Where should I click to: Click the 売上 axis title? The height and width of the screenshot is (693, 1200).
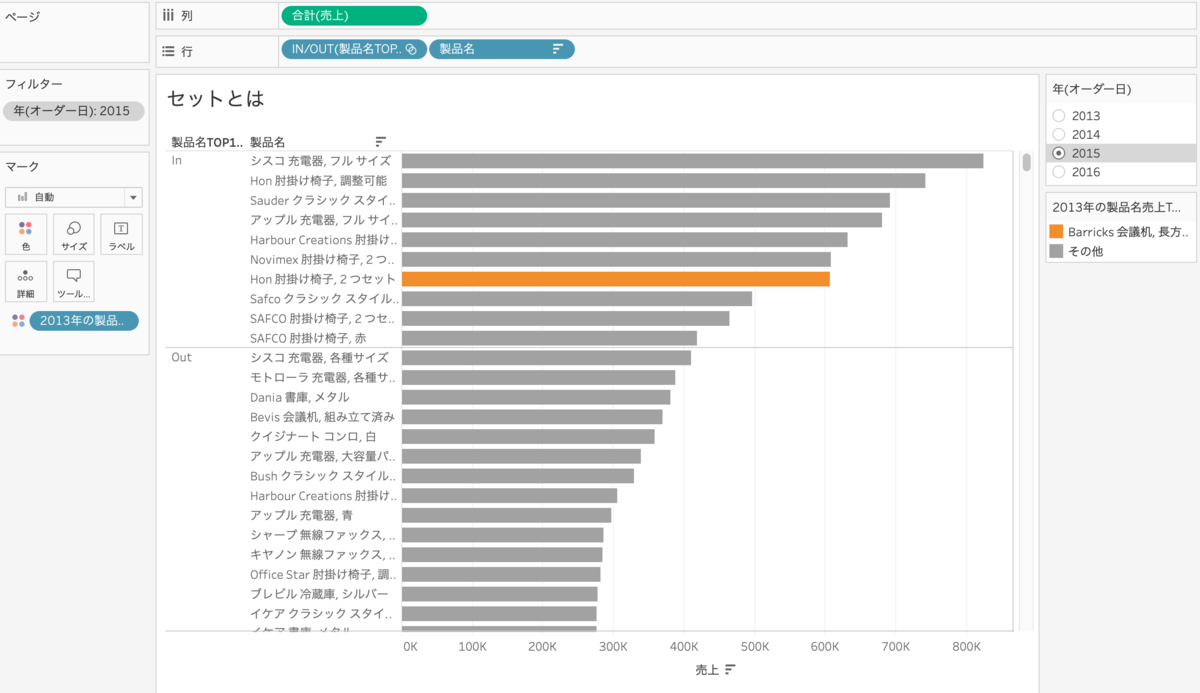point(707,669)
